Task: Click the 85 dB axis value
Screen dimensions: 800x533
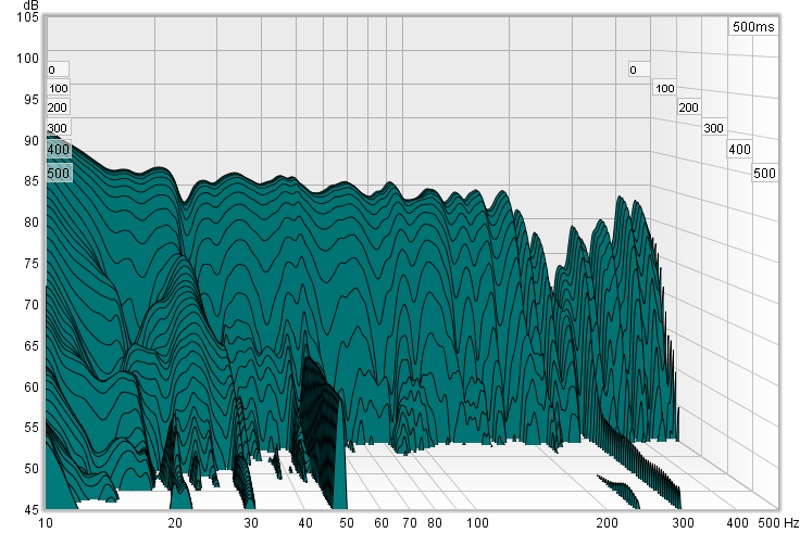Action: tap(31, 181)
